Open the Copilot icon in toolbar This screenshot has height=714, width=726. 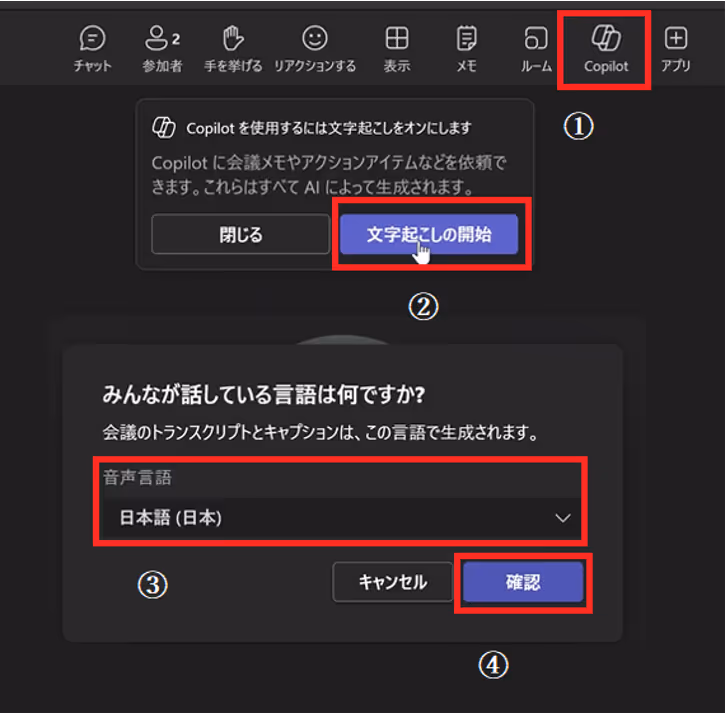[606, 38]
